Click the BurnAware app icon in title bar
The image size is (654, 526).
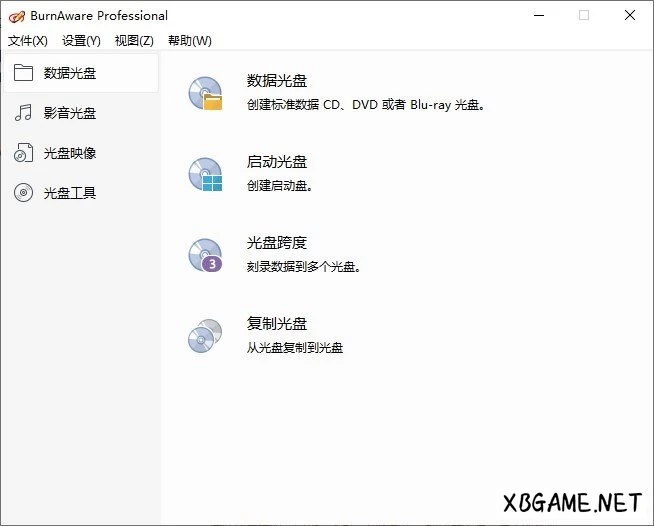pyautogui.click(x=15, y=15)
